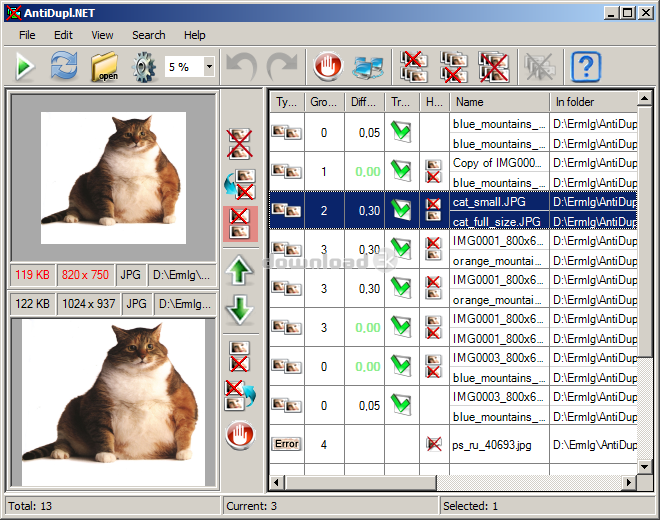Open options via gear icon

click(x=144, y=67)
